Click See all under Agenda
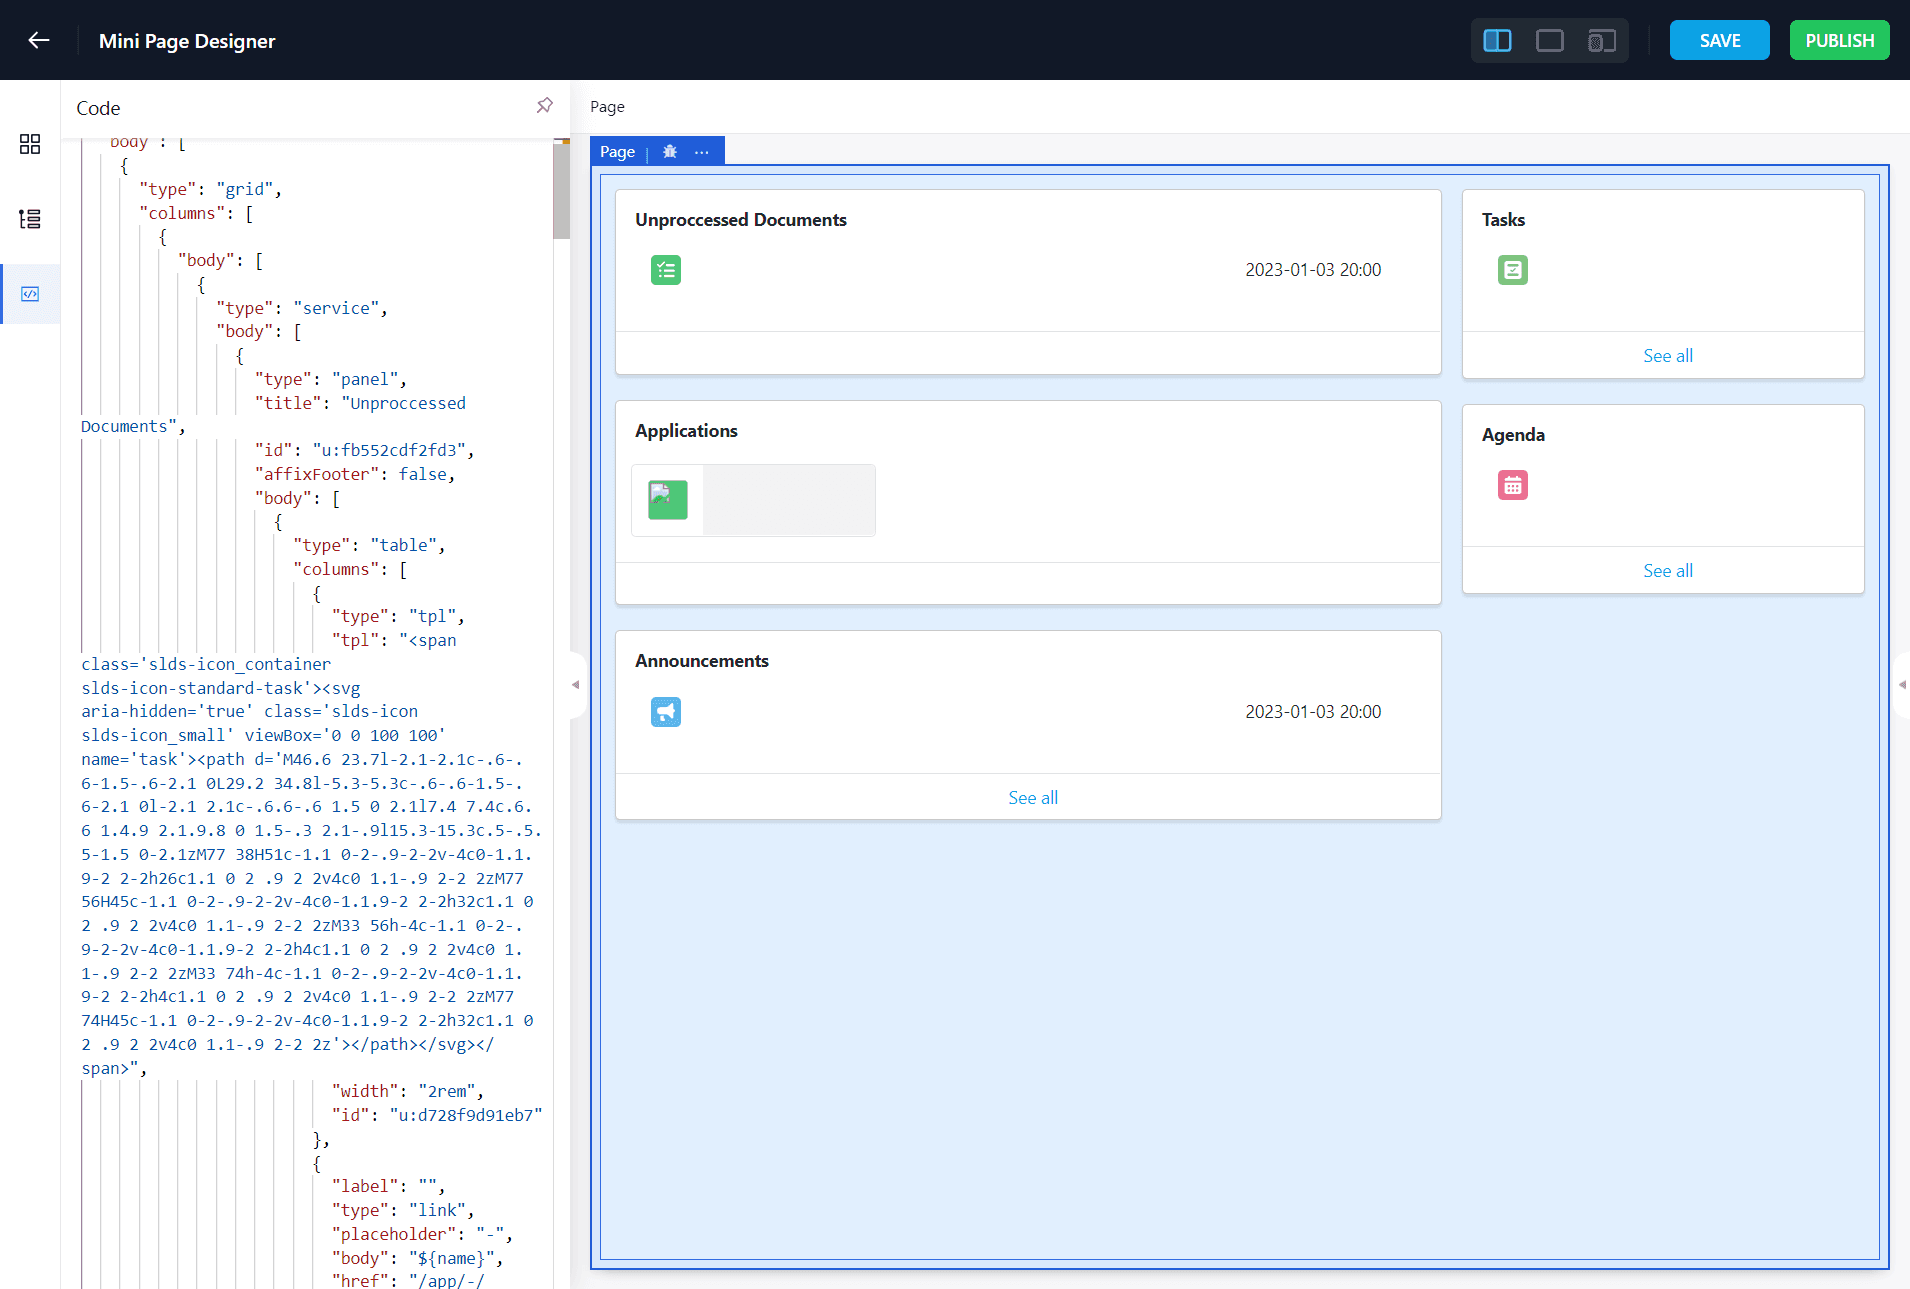This screenshot has width=1910, height=1289. tap(1667, 571)
